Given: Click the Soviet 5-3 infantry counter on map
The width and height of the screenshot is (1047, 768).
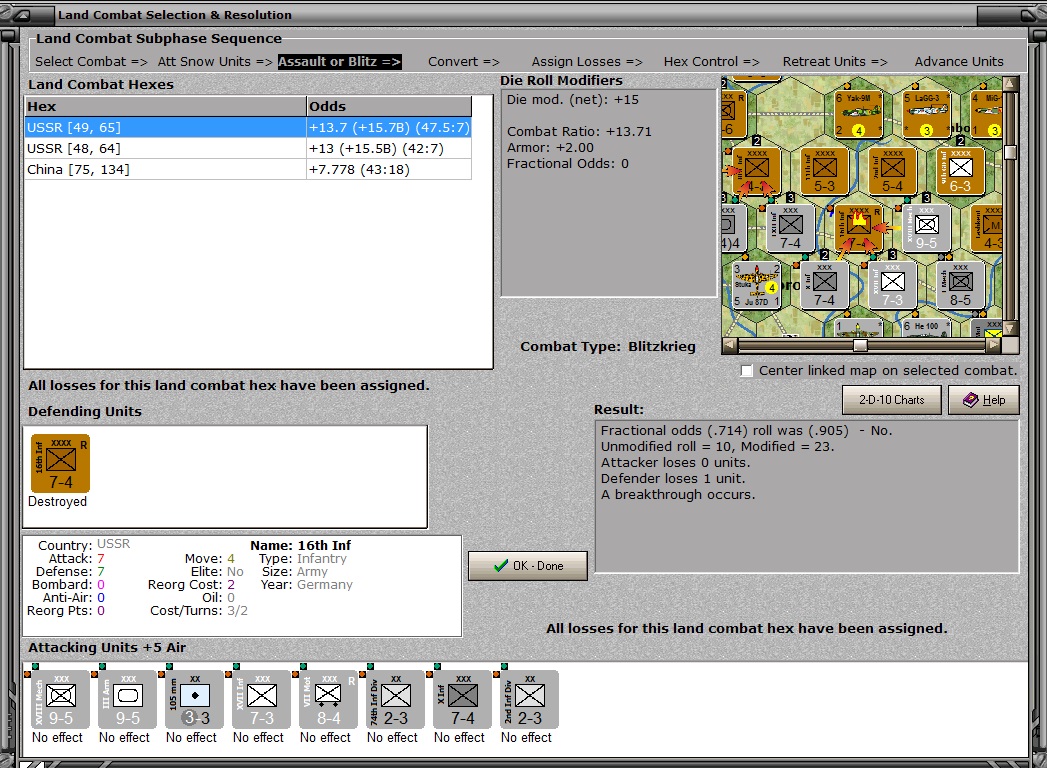Looking at the screenshot, I should click(824, 171).
